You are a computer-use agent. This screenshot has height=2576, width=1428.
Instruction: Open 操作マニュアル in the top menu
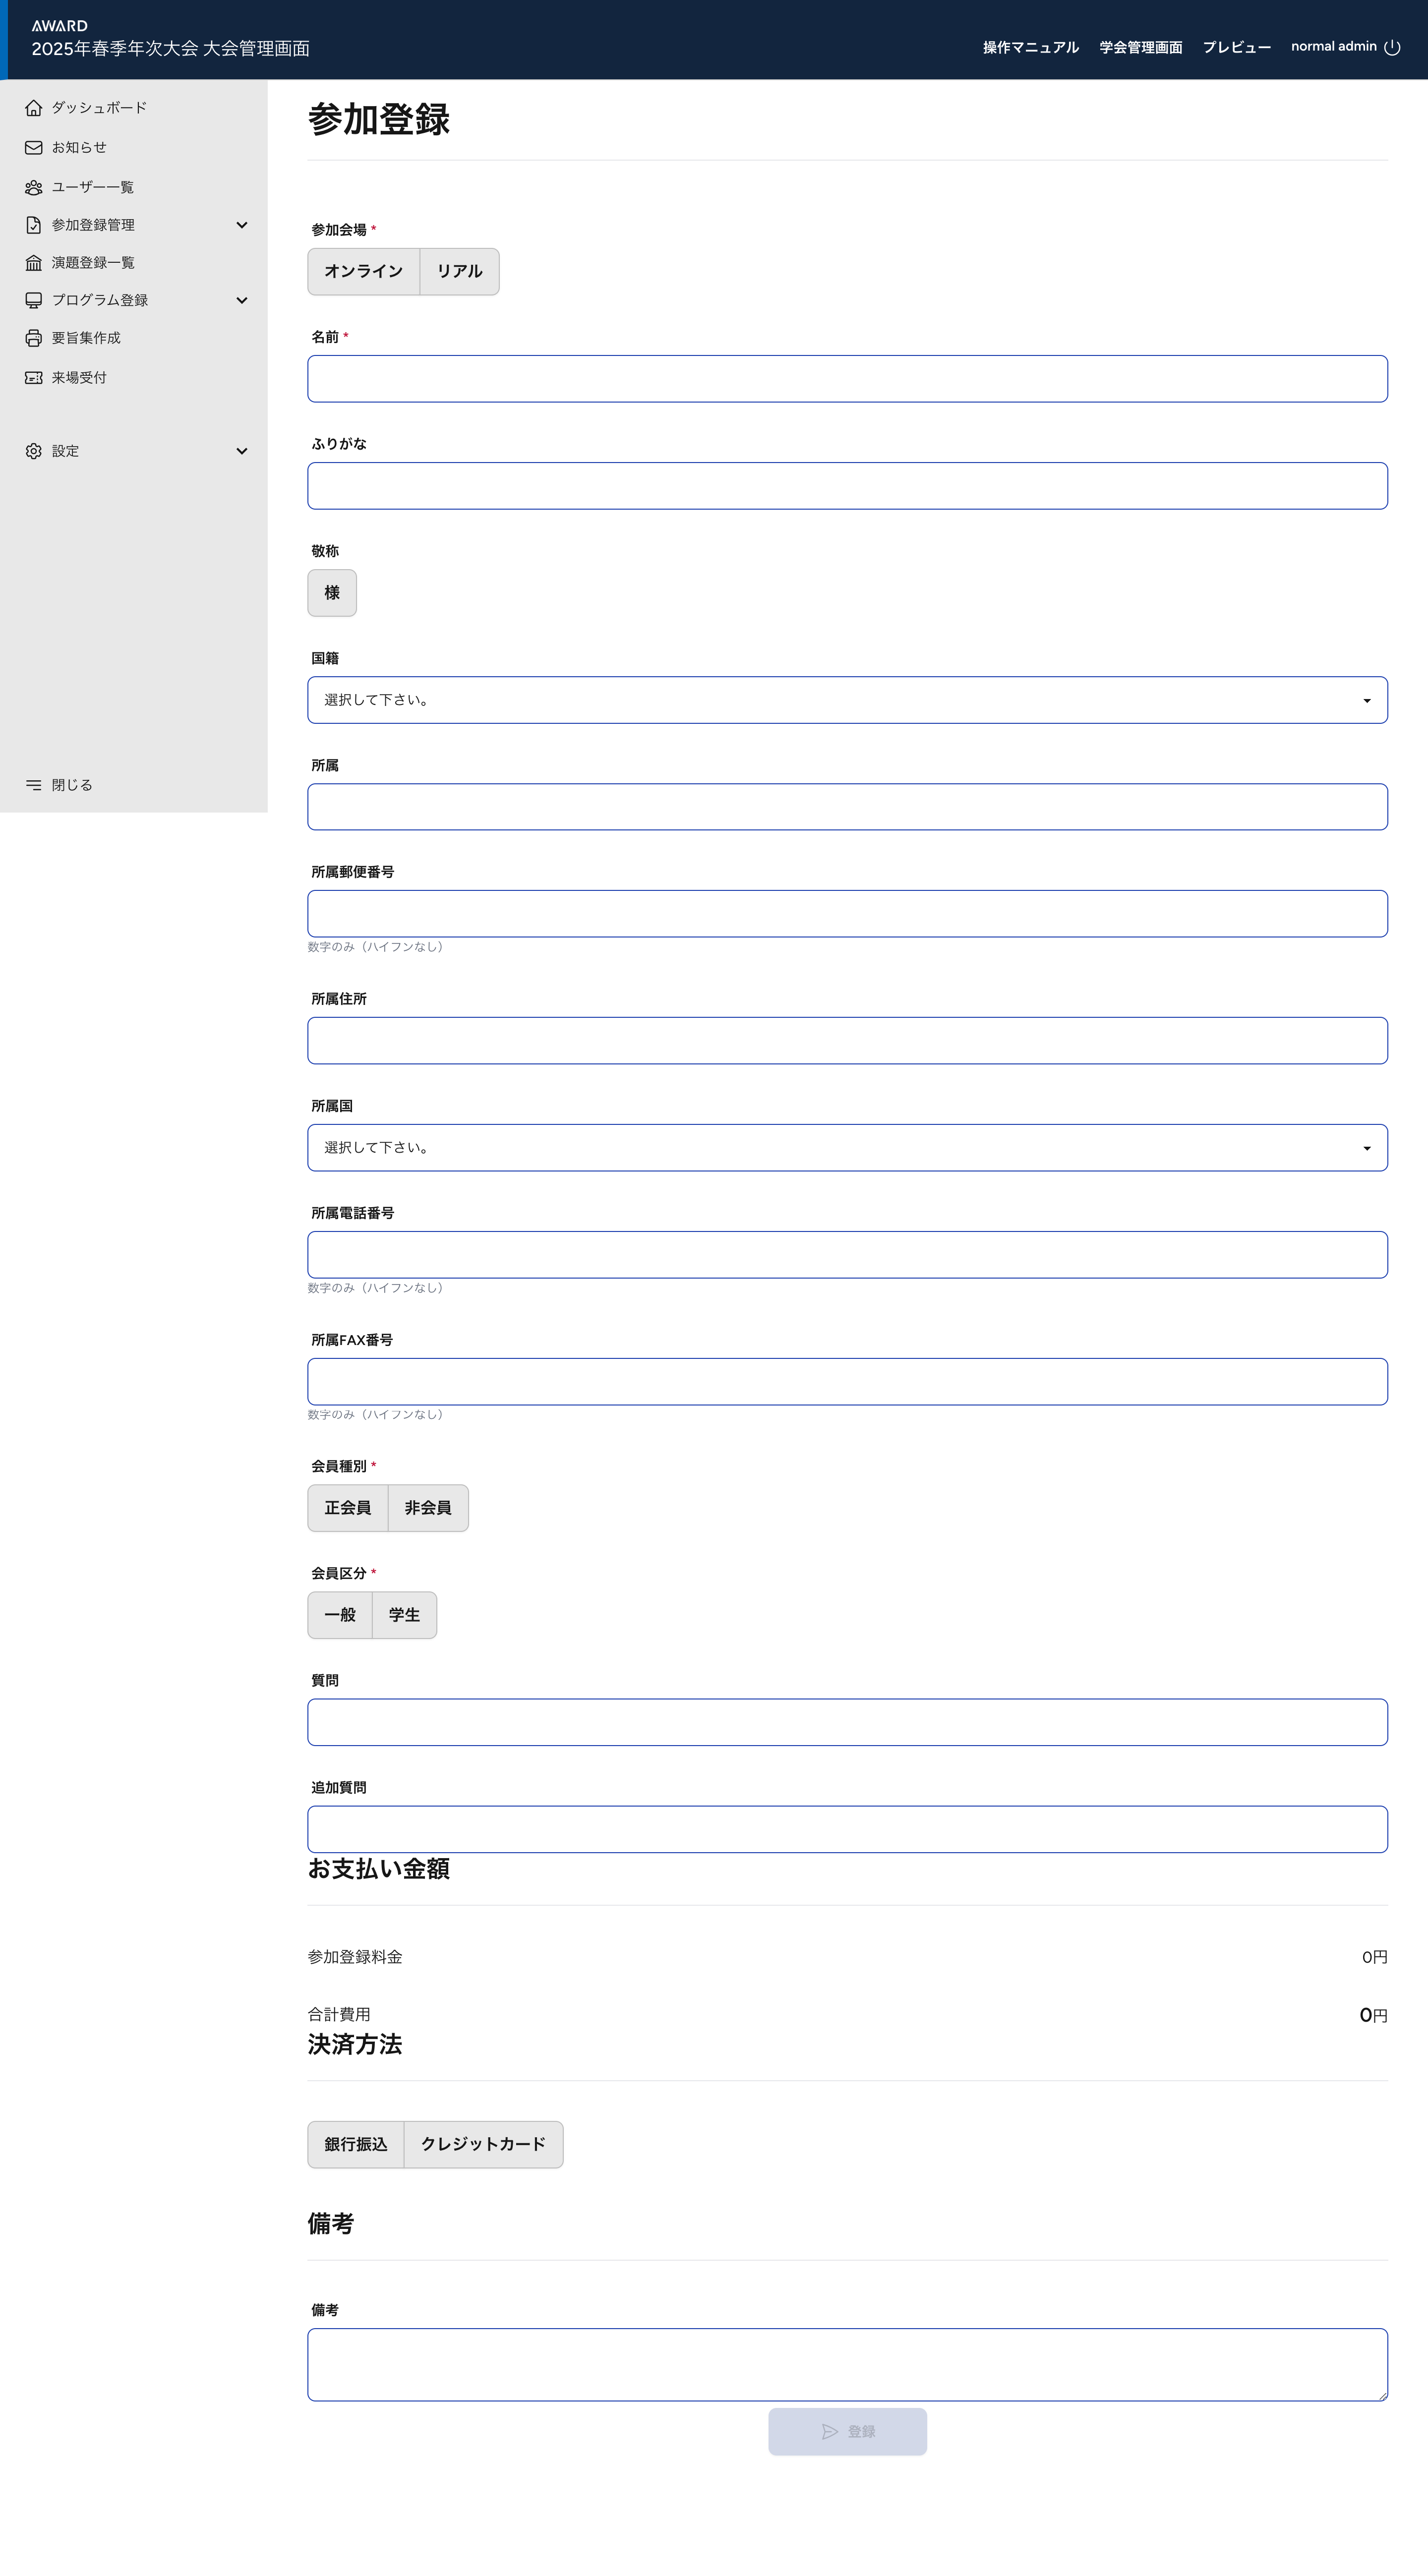coord(1030,47)
